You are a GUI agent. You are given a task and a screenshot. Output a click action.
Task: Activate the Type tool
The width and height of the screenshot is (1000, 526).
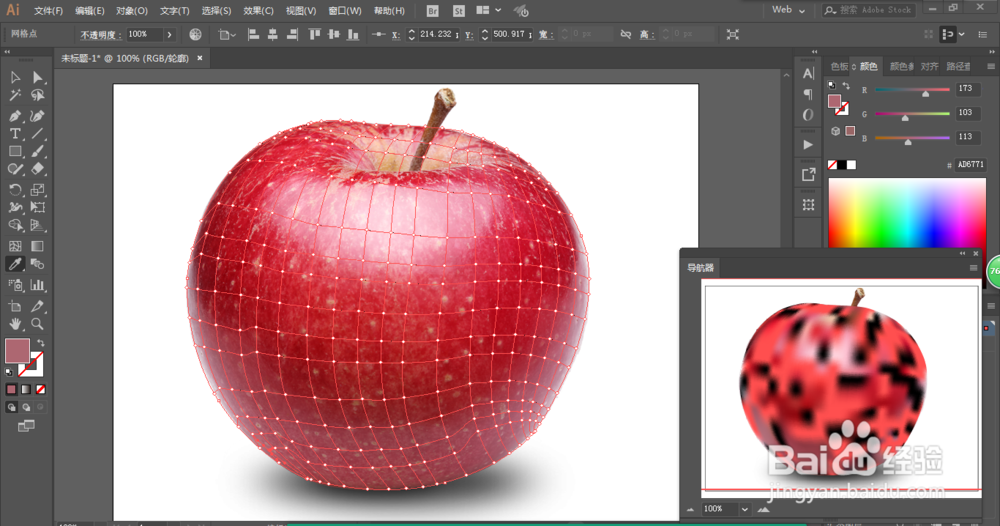pyautogui.click(x=15, y=134)
